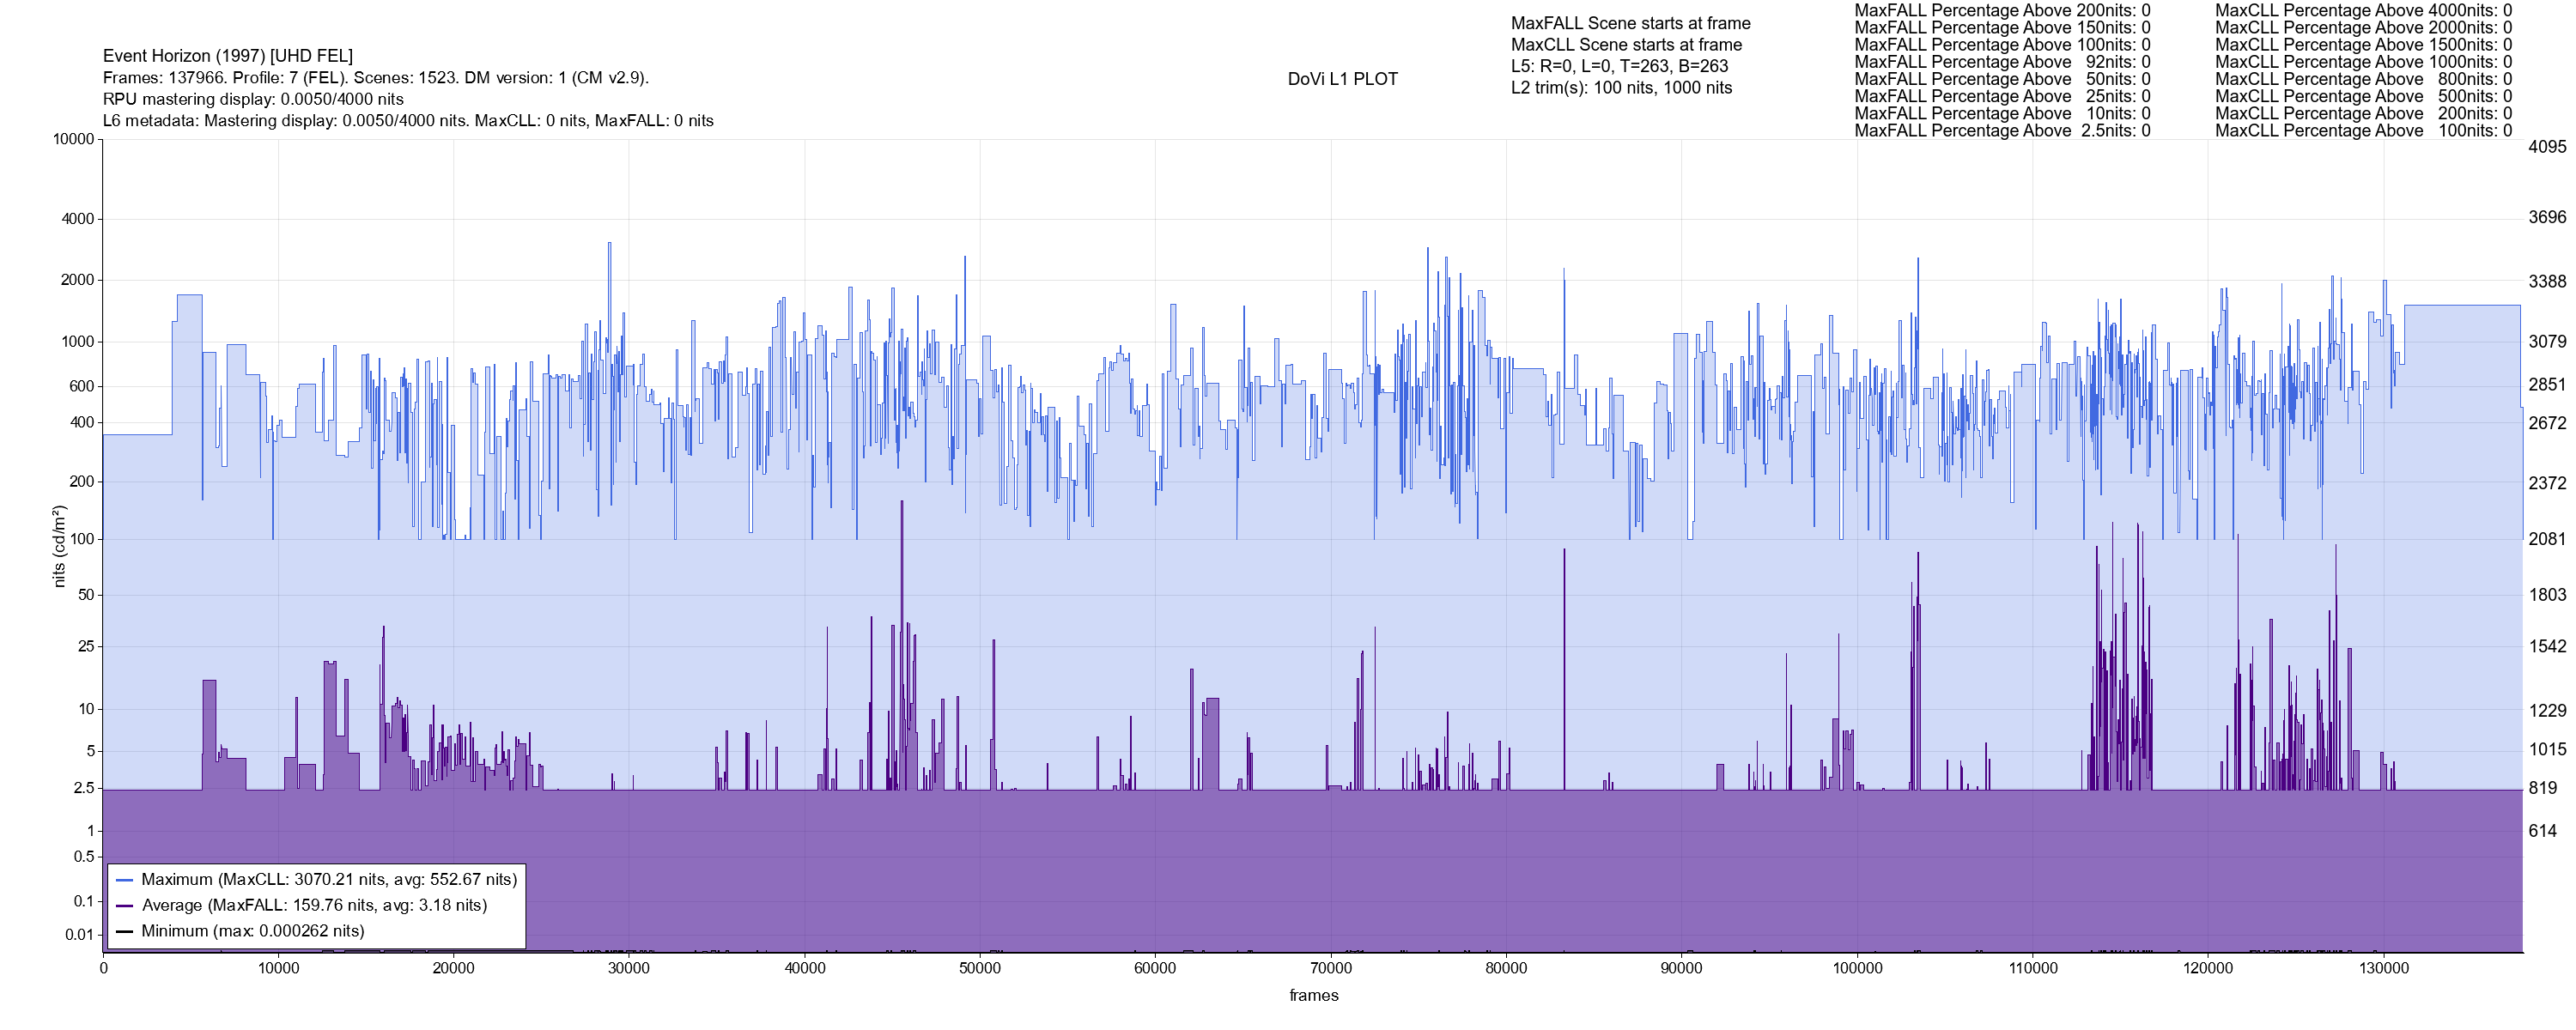2576x1030 pixels.
Task: Click the 10000 nits tick on y-axis
Action: coord(73,139)
